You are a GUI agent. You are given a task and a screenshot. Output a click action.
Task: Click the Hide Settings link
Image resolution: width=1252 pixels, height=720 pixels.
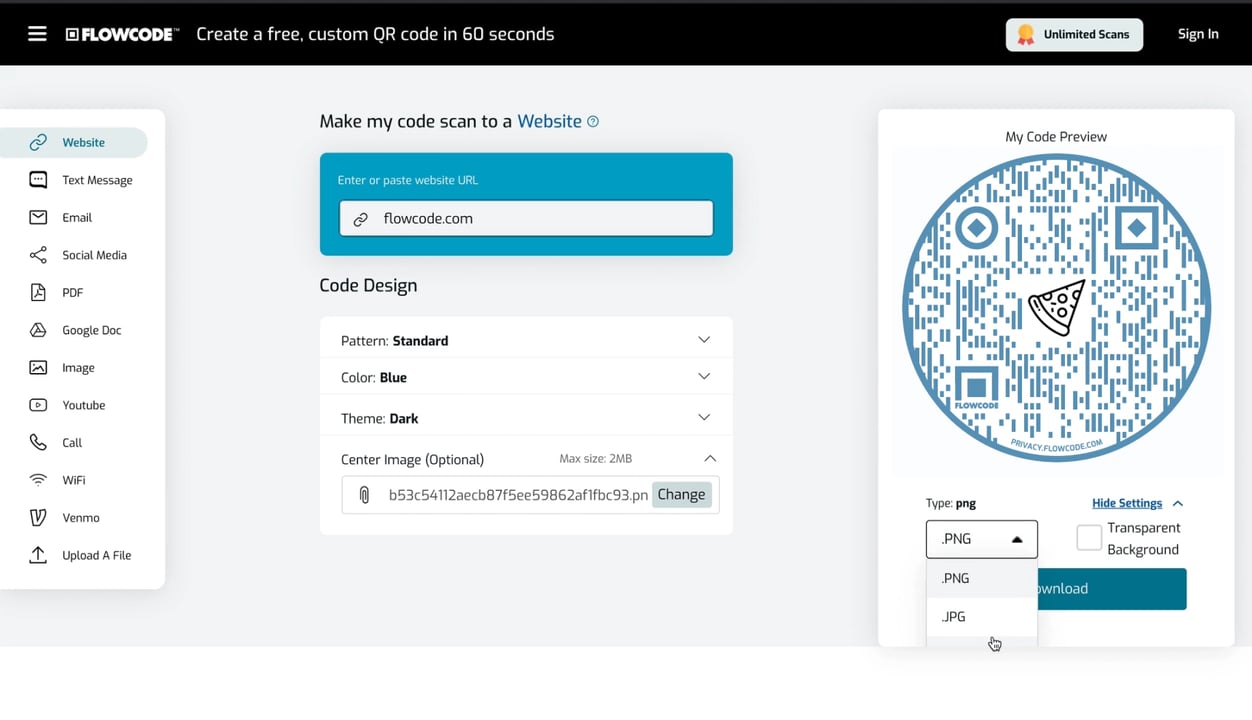1127,503
